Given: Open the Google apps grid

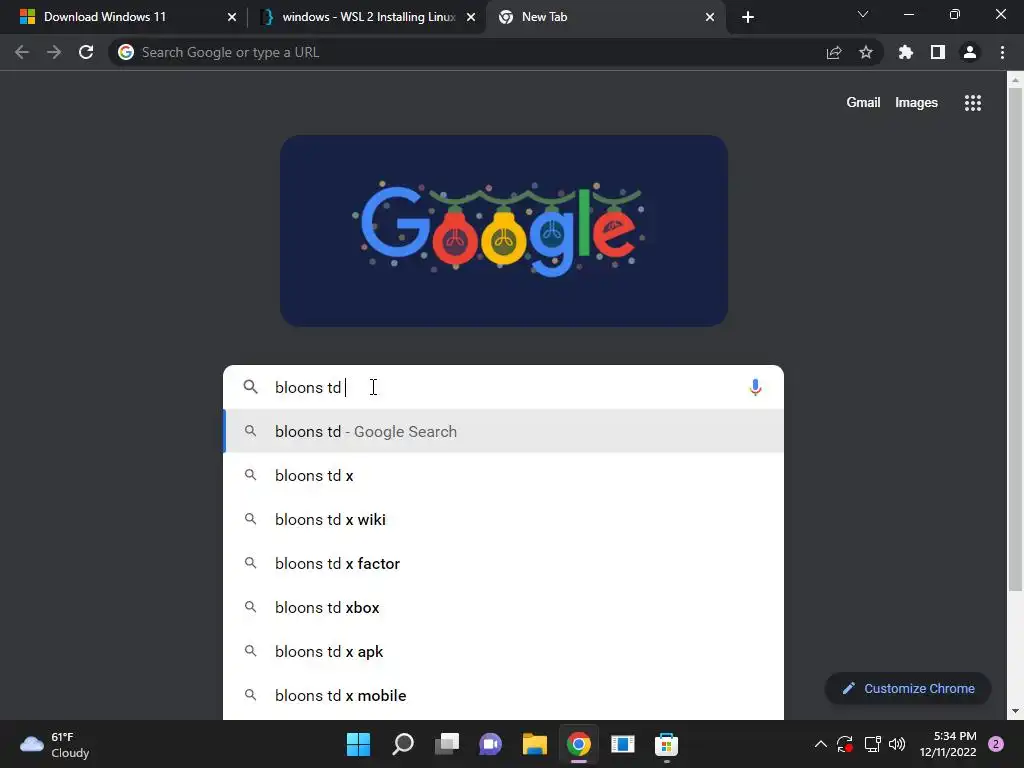Looking at the screenshot, I should pyautogui.click(x=973, y=103).
